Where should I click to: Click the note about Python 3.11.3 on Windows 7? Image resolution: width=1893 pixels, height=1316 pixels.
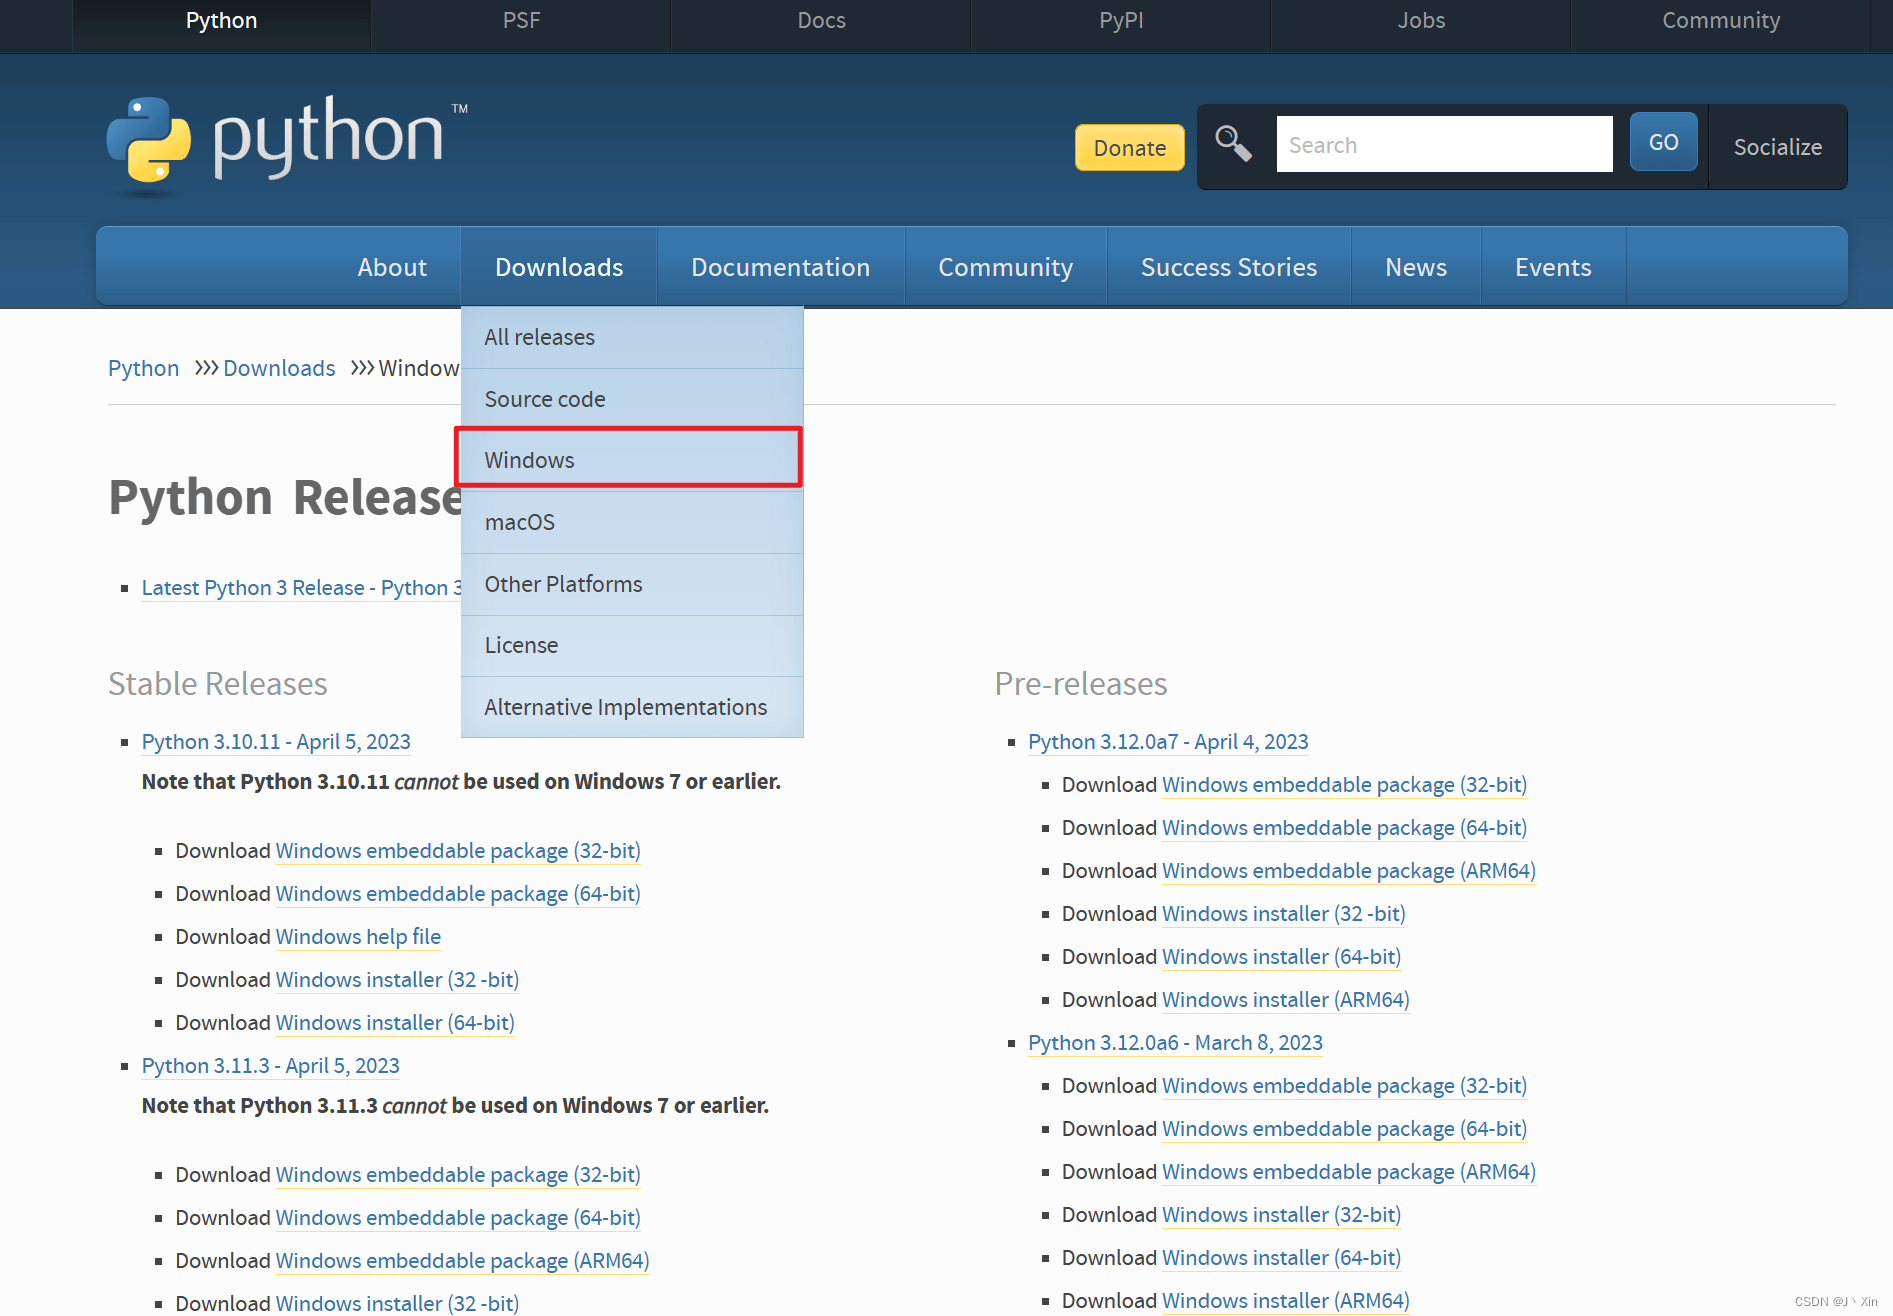pos(455,1106)
